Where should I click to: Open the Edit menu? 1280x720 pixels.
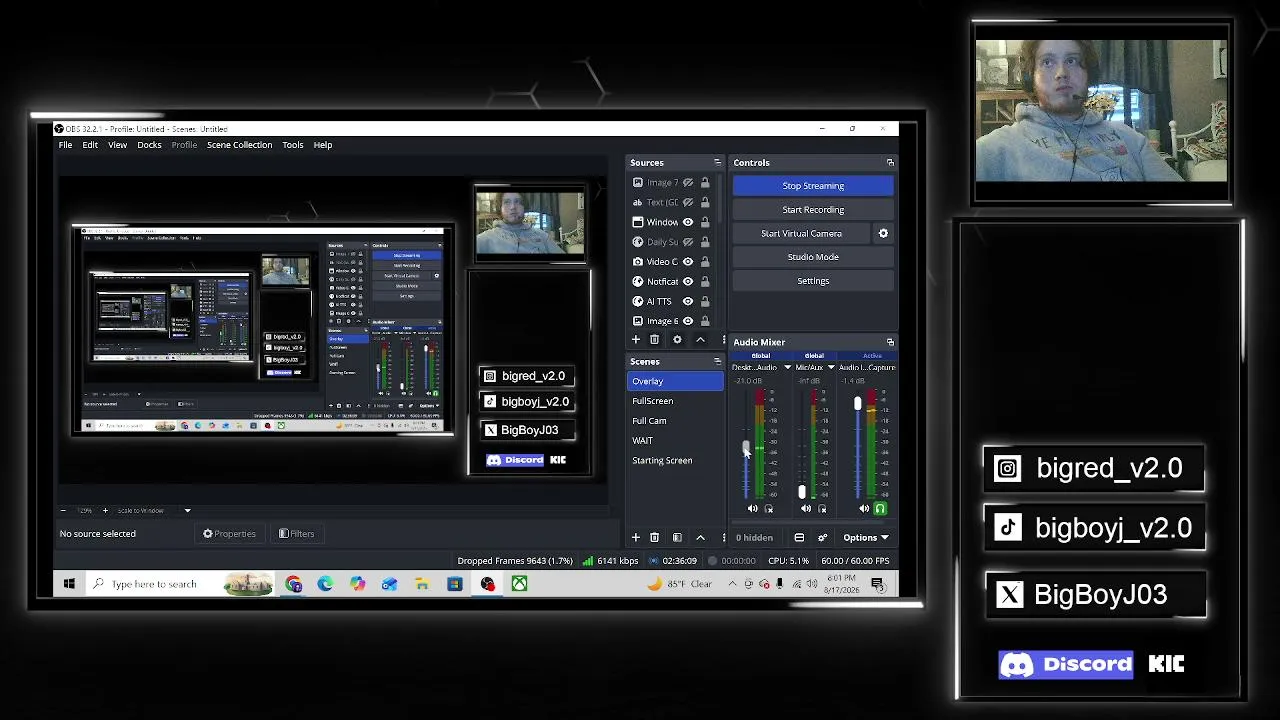pyautogui.click(x=90, y=145)
